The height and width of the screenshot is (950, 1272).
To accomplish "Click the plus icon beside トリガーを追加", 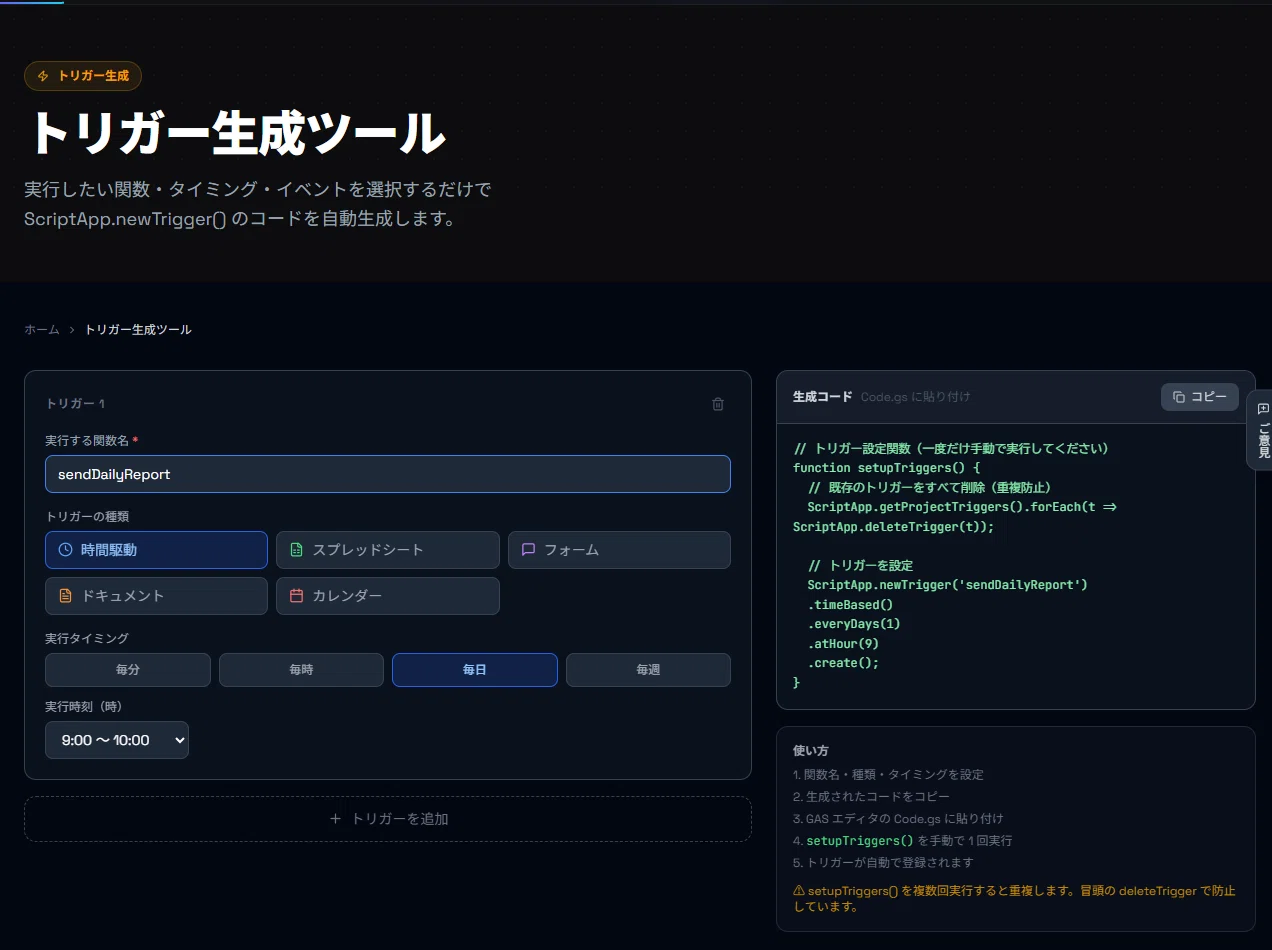I will (335, 819).
